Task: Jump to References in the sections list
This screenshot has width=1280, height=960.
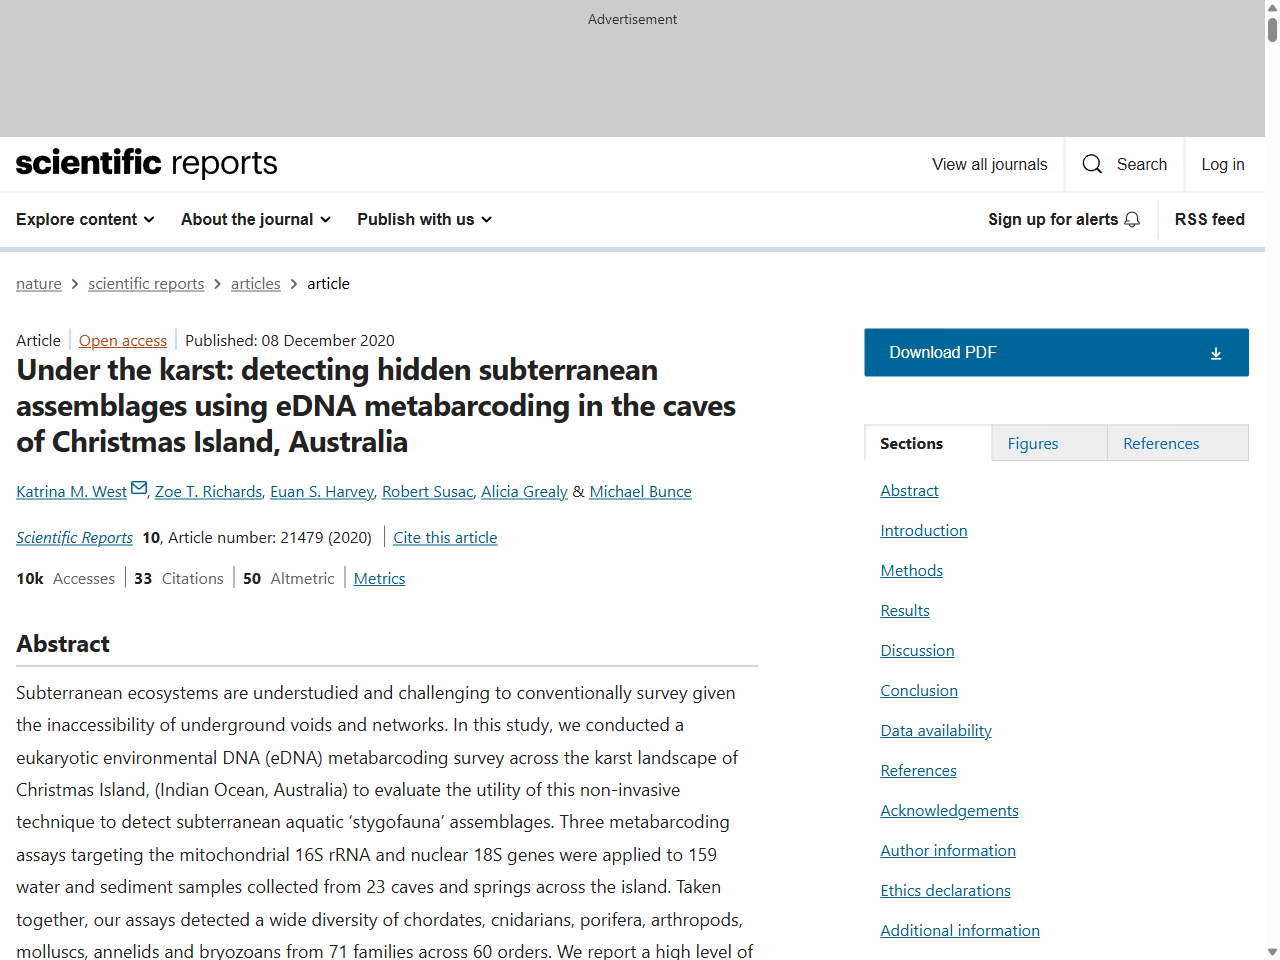Action: [918, 771]
